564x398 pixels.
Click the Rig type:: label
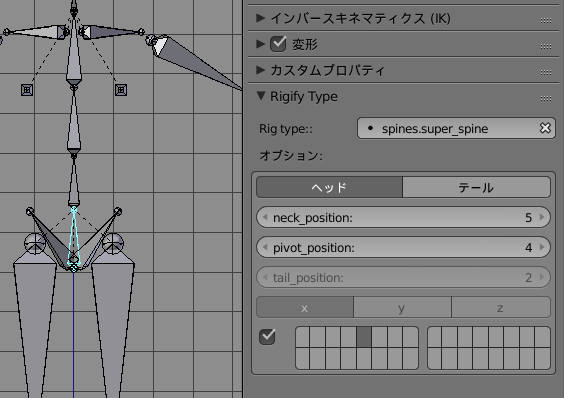286,129
